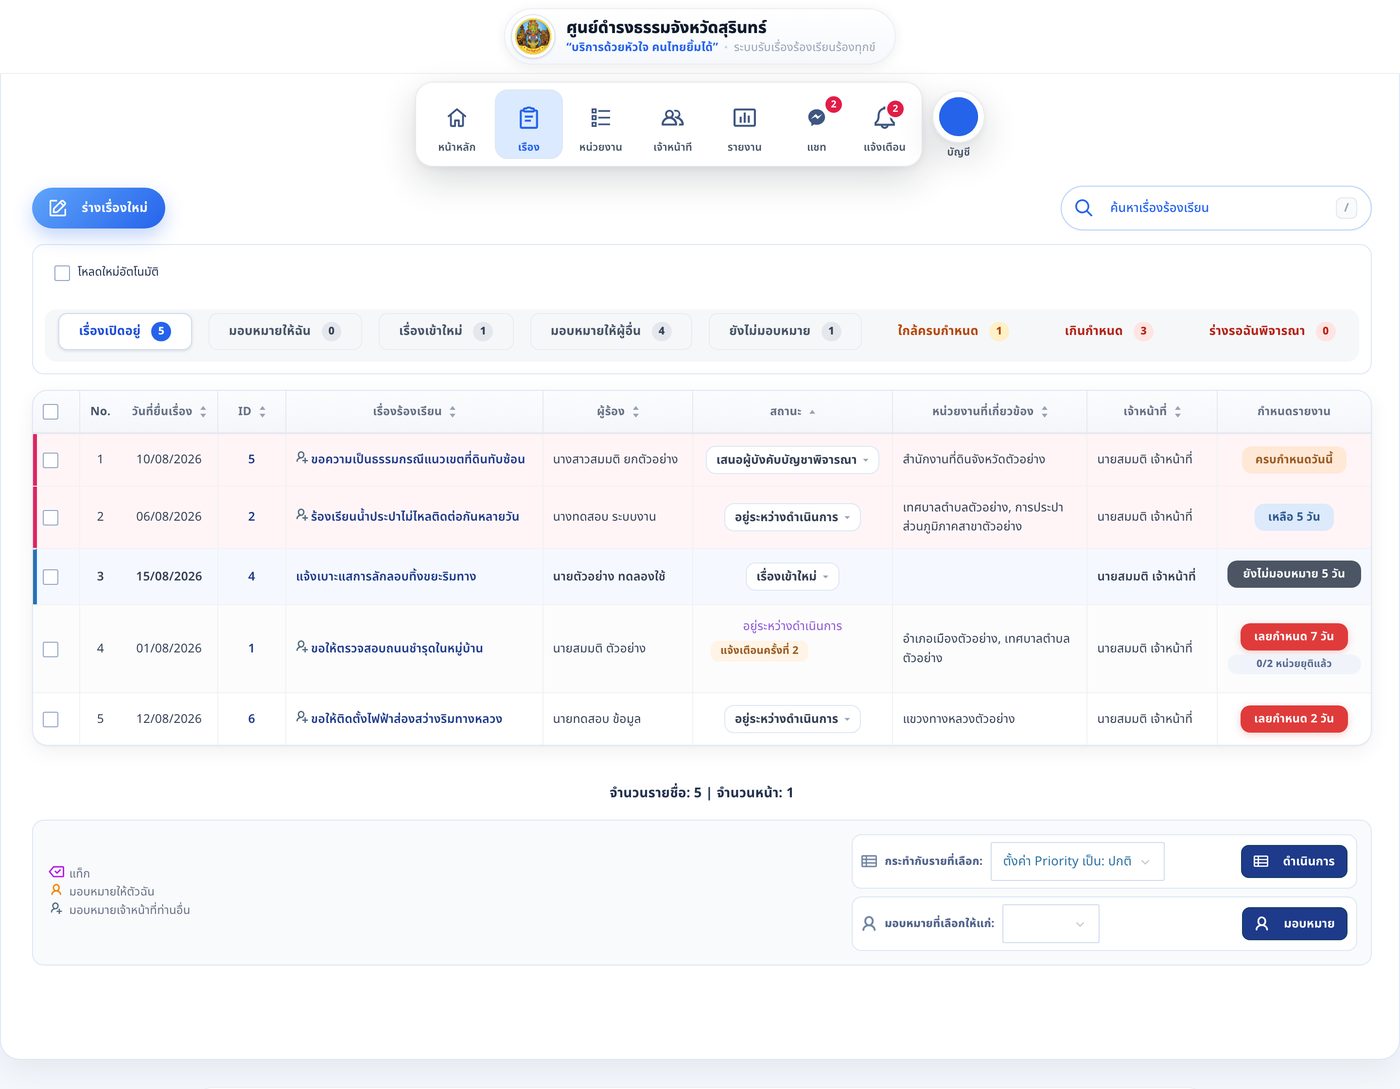Viewport: 1400px width, 1089px height.
Task: Open ตั้งค่า Priority เป็น: ปกติ dropdown
Action: [1077, 861]
